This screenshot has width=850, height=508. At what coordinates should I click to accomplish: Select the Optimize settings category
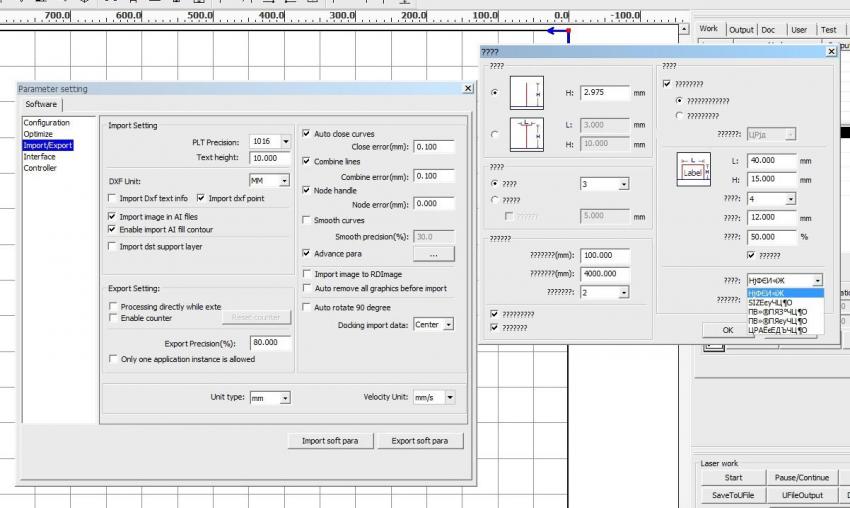coord(38,134)
